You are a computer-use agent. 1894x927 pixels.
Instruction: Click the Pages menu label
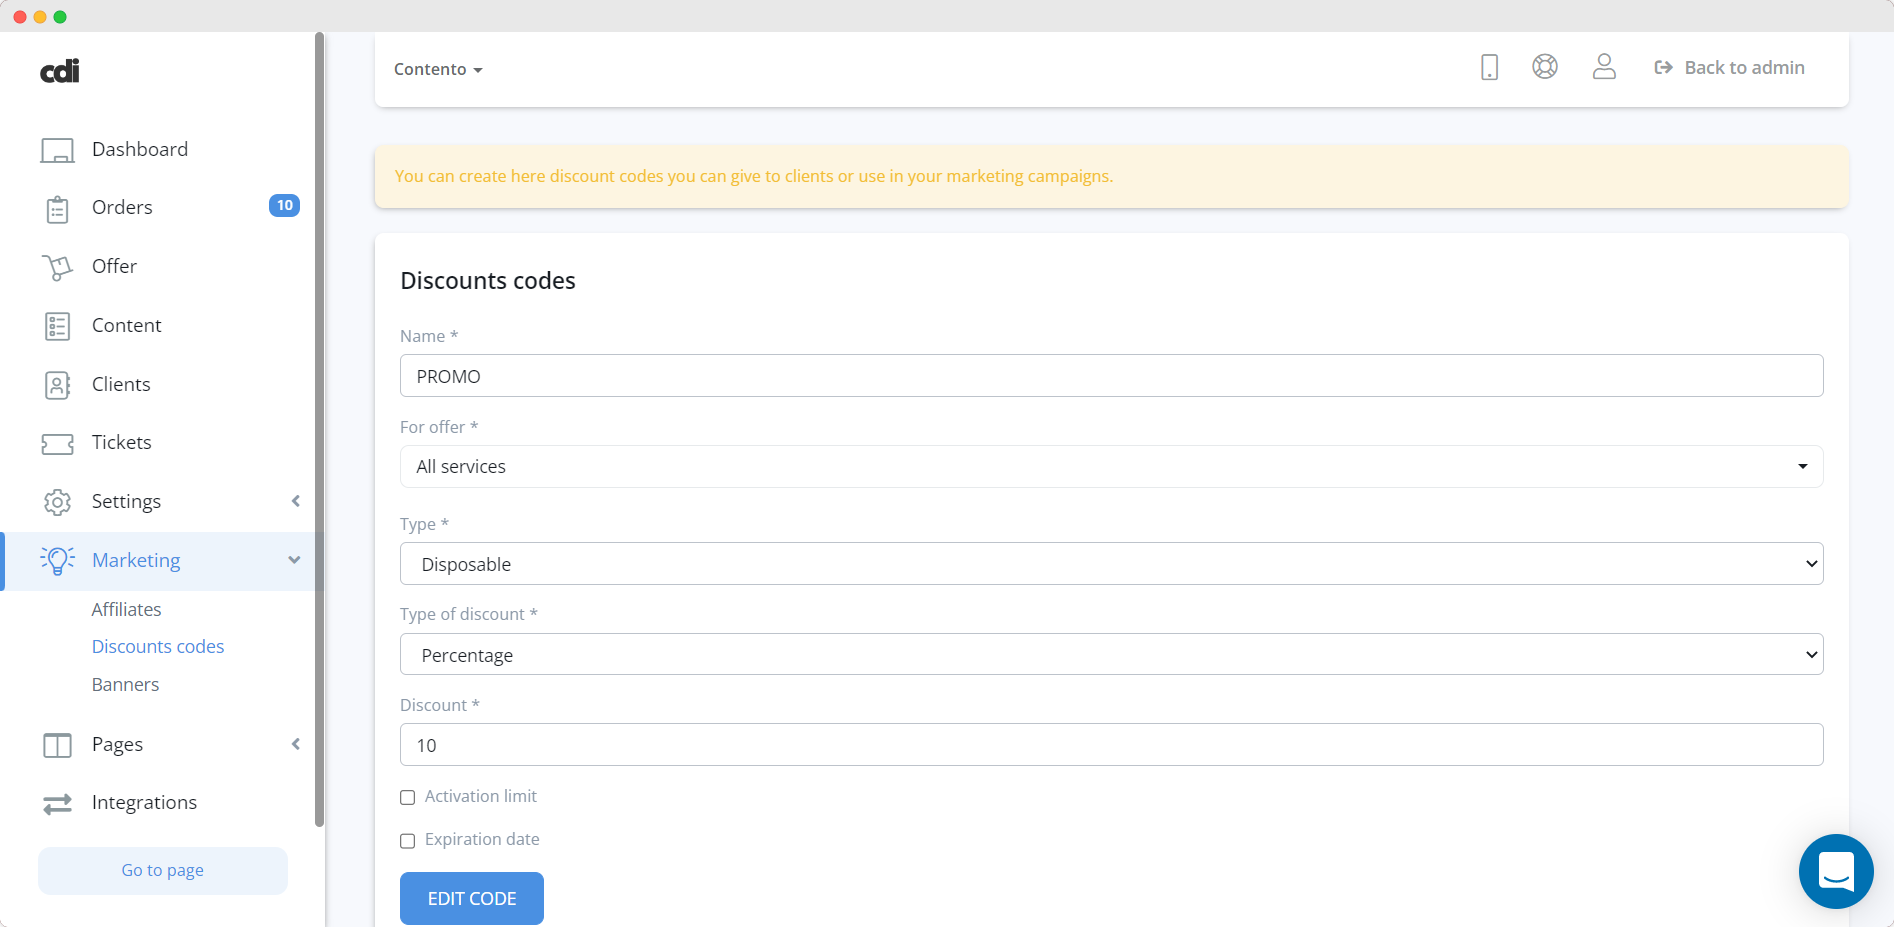pos(117,744)
